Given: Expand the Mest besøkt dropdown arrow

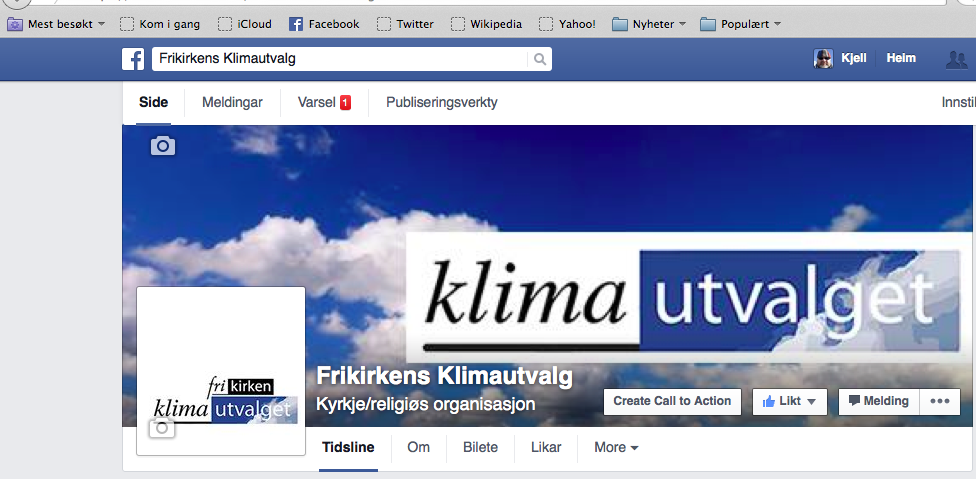Looking at the screenshot, I should coord(101,24).
